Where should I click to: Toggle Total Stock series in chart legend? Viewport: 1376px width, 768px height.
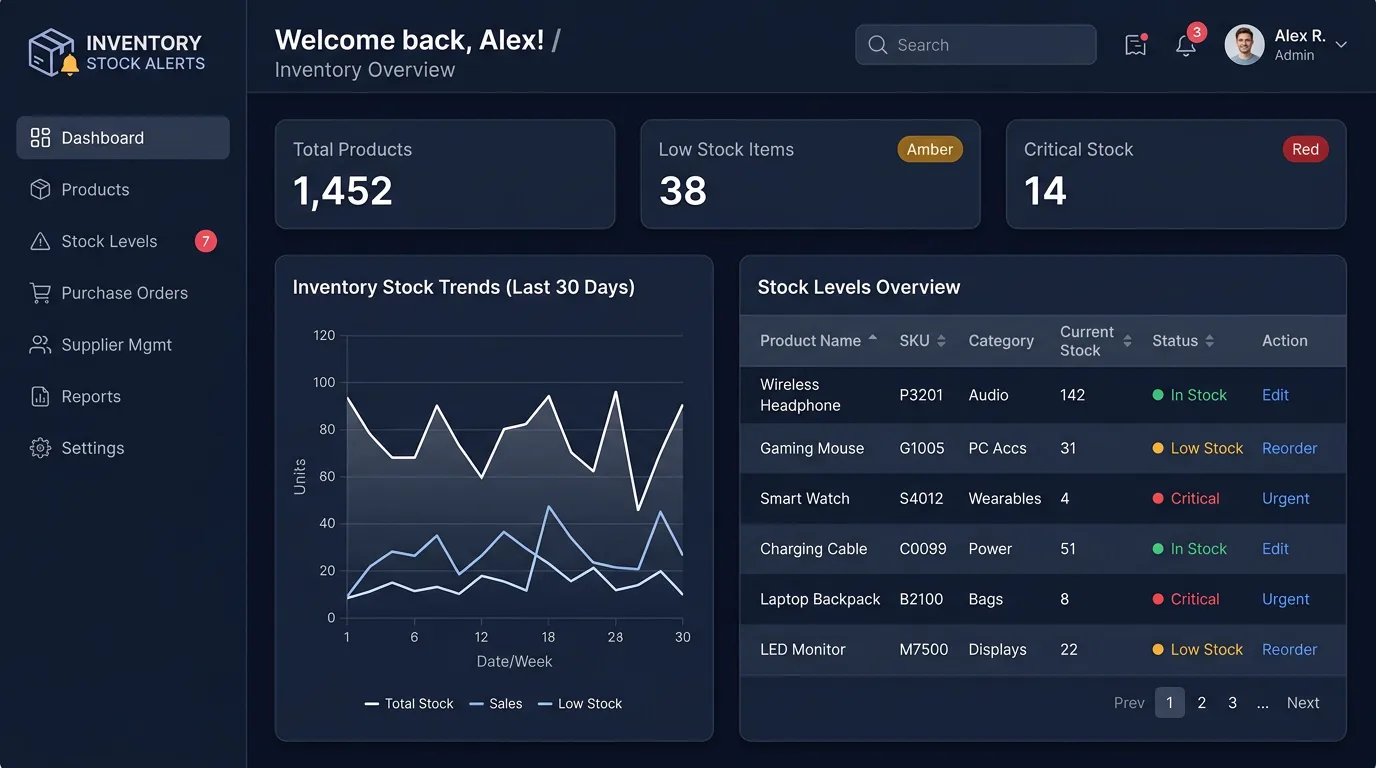point(409,704)
